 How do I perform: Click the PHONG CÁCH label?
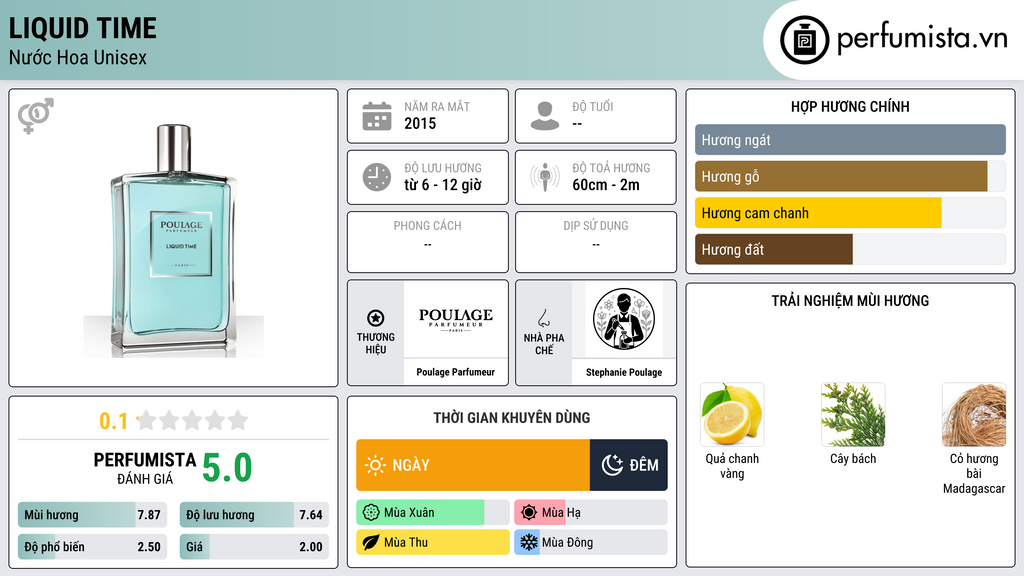427,226
